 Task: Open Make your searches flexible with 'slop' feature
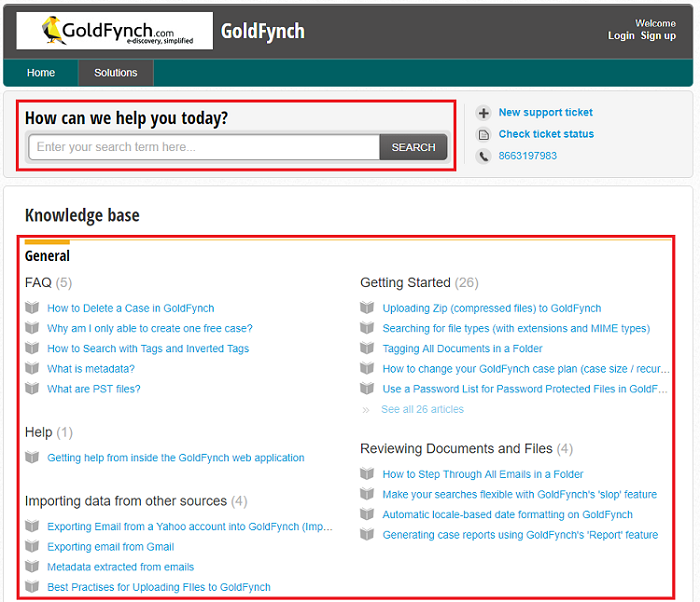click(520, 494)
